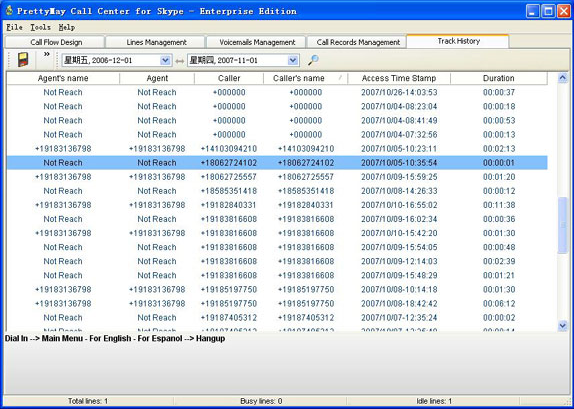The height and width of the screenshot is (409, 574).
Task: Select the Track History tab
Action: click(458, 41)
